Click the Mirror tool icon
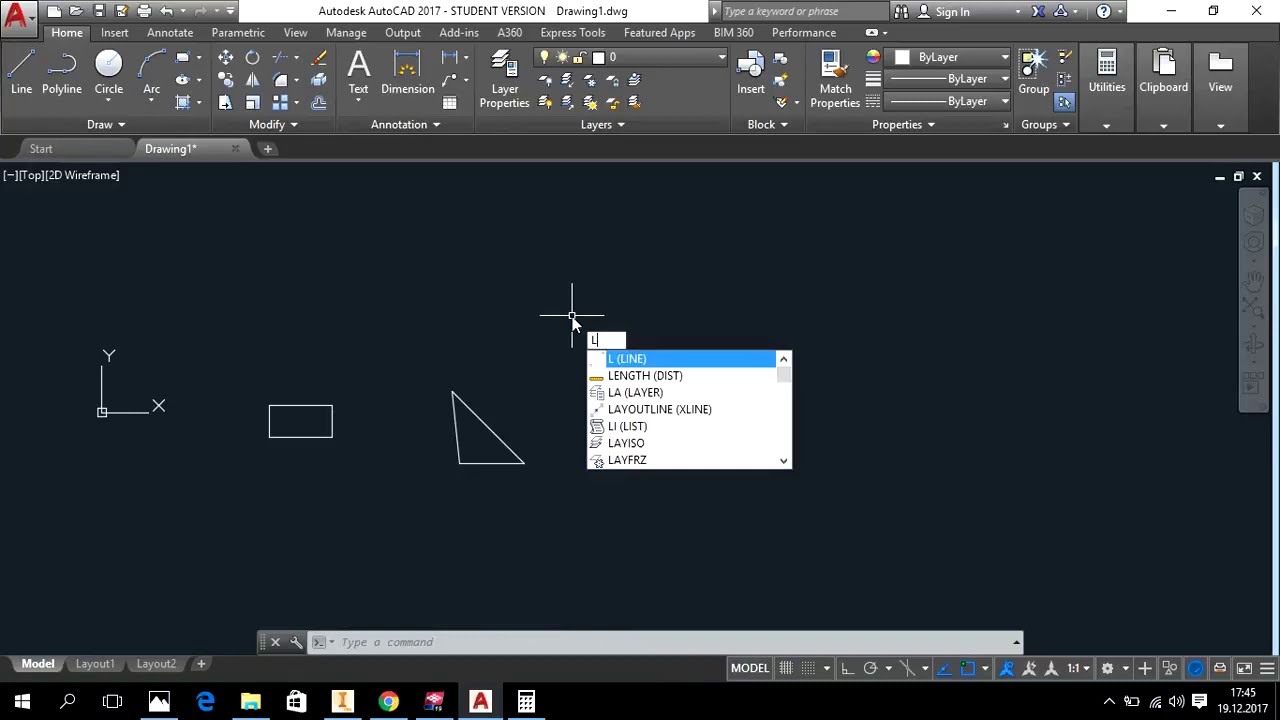 252,80
